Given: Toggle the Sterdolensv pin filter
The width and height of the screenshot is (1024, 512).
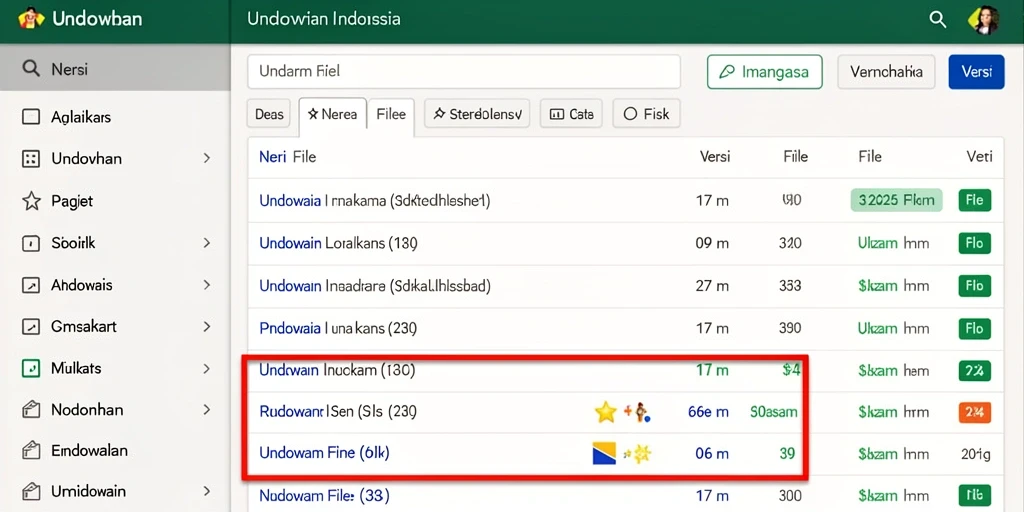Looking at the screenshot, I should [477, 114].
